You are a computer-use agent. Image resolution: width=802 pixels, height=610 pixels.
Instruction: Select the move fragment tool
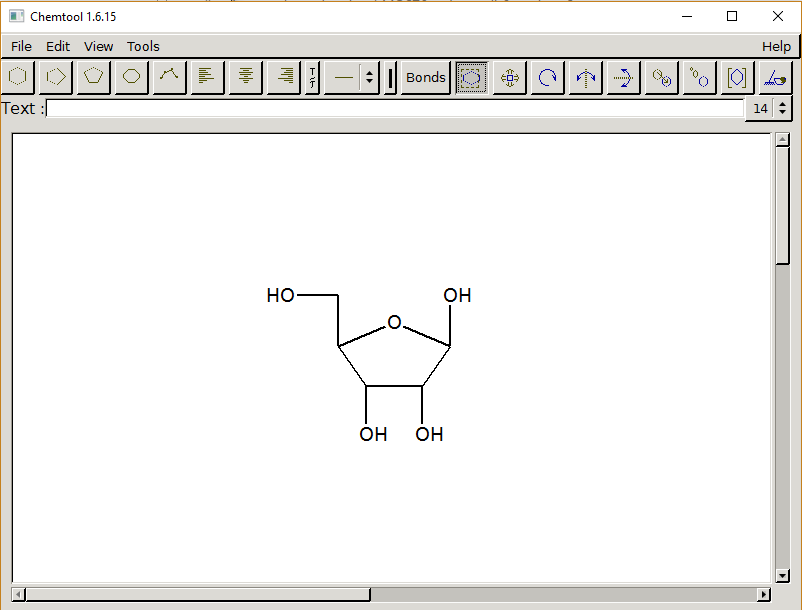508,77
